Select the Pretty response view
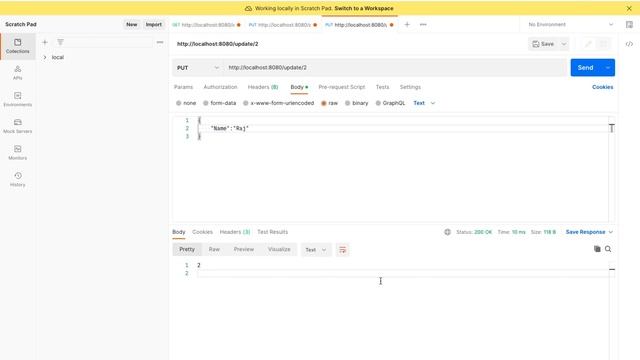The height and width of the screenshot is (360, 640). (x=187, y=249)
